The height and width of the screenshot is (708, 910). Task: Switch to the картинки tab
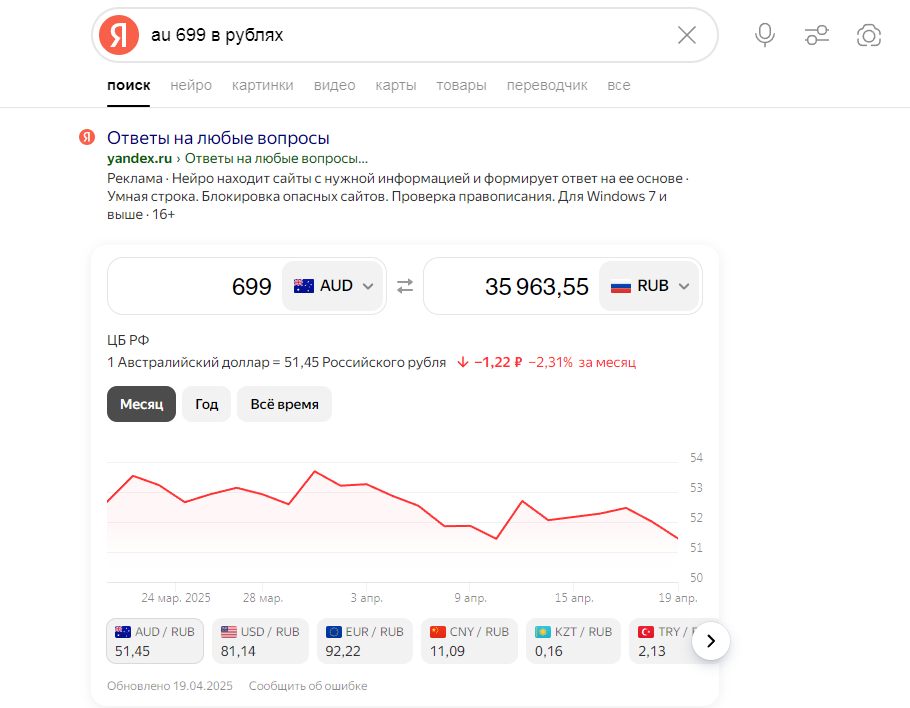tap(263, 85)
